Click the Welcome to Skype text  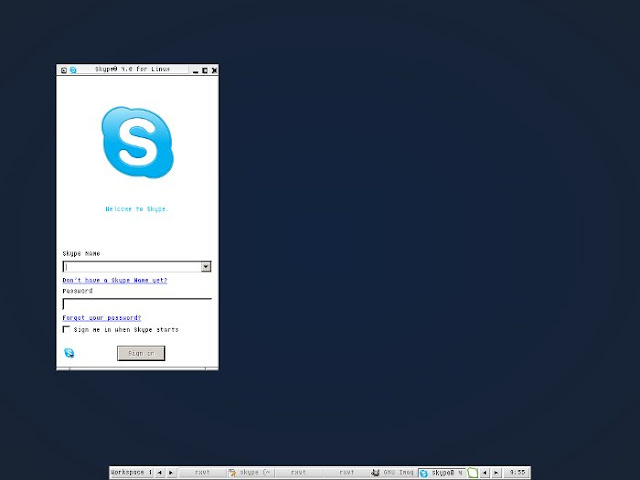[137, 209]
